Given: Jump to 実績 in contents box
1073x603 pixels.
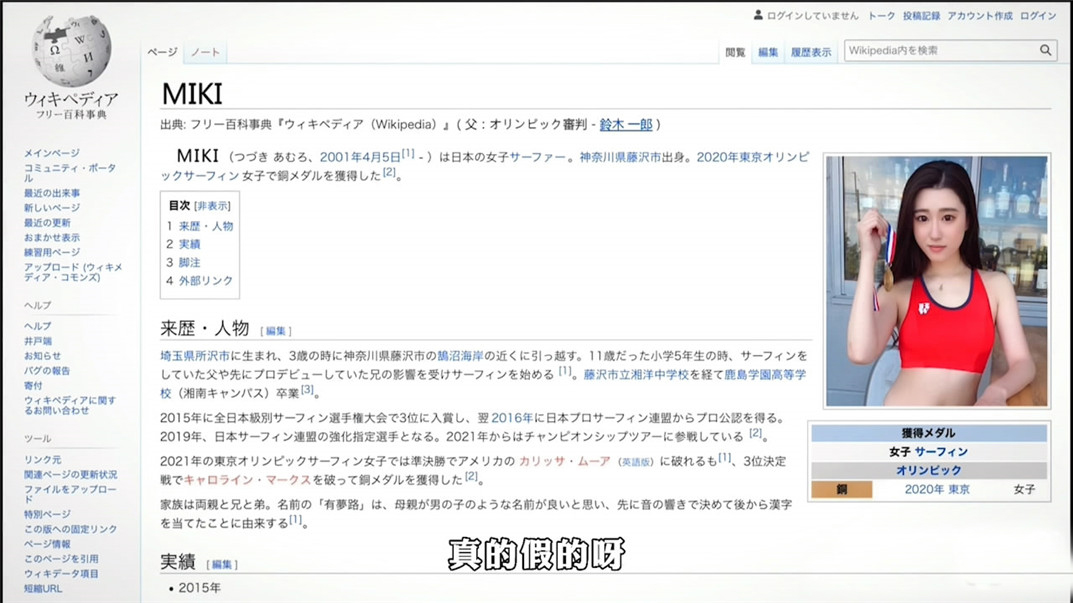Looking at the screenshot, I should tap(190, 244).
